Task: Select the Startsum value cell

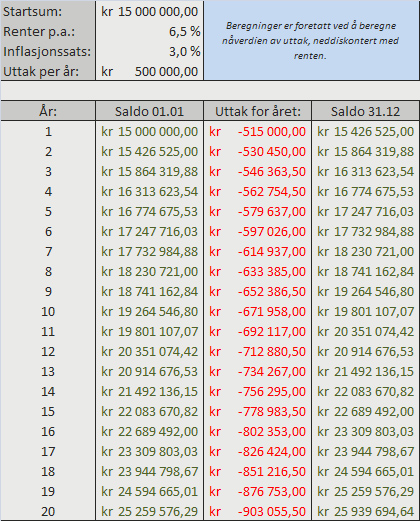Action: pos(149,11)
